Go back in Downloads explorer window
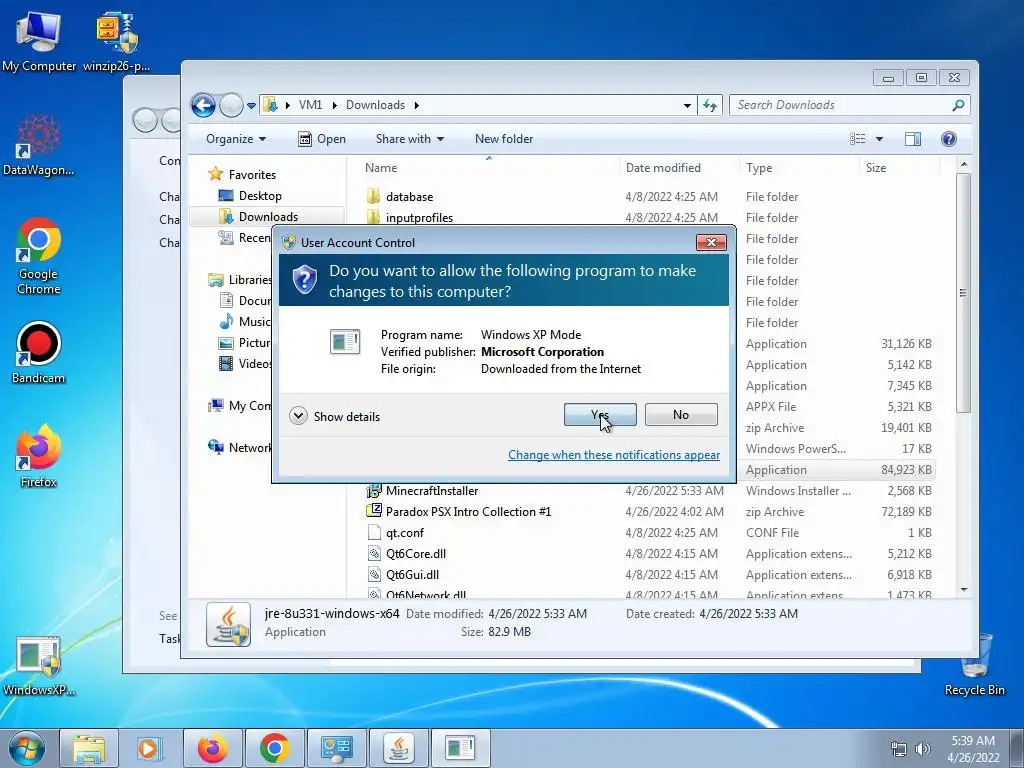Screen dimensions: 1024x768 coord(203,105)
